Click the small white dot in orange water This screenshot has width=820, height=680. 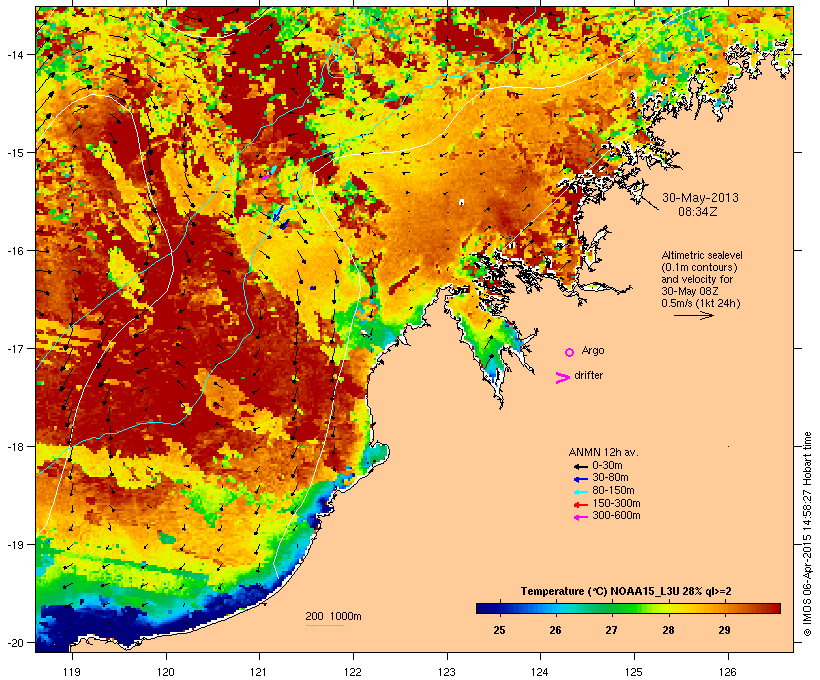coord(461,202)
